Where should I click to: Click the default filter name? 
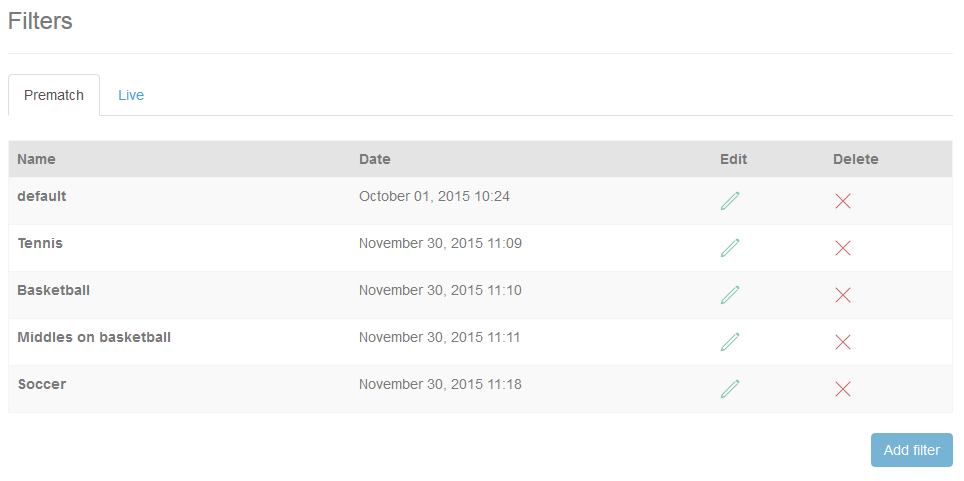point(42,196)
